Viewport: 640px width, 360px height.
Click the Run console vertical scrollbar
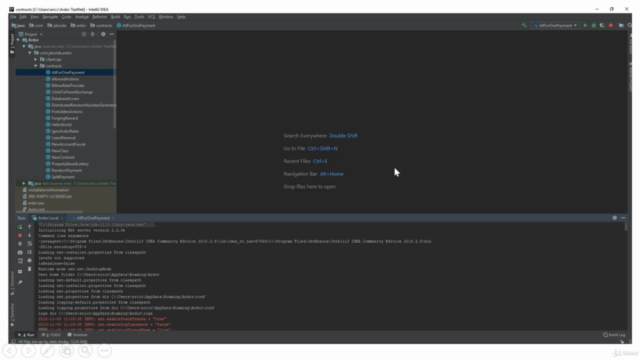point(625,227)
